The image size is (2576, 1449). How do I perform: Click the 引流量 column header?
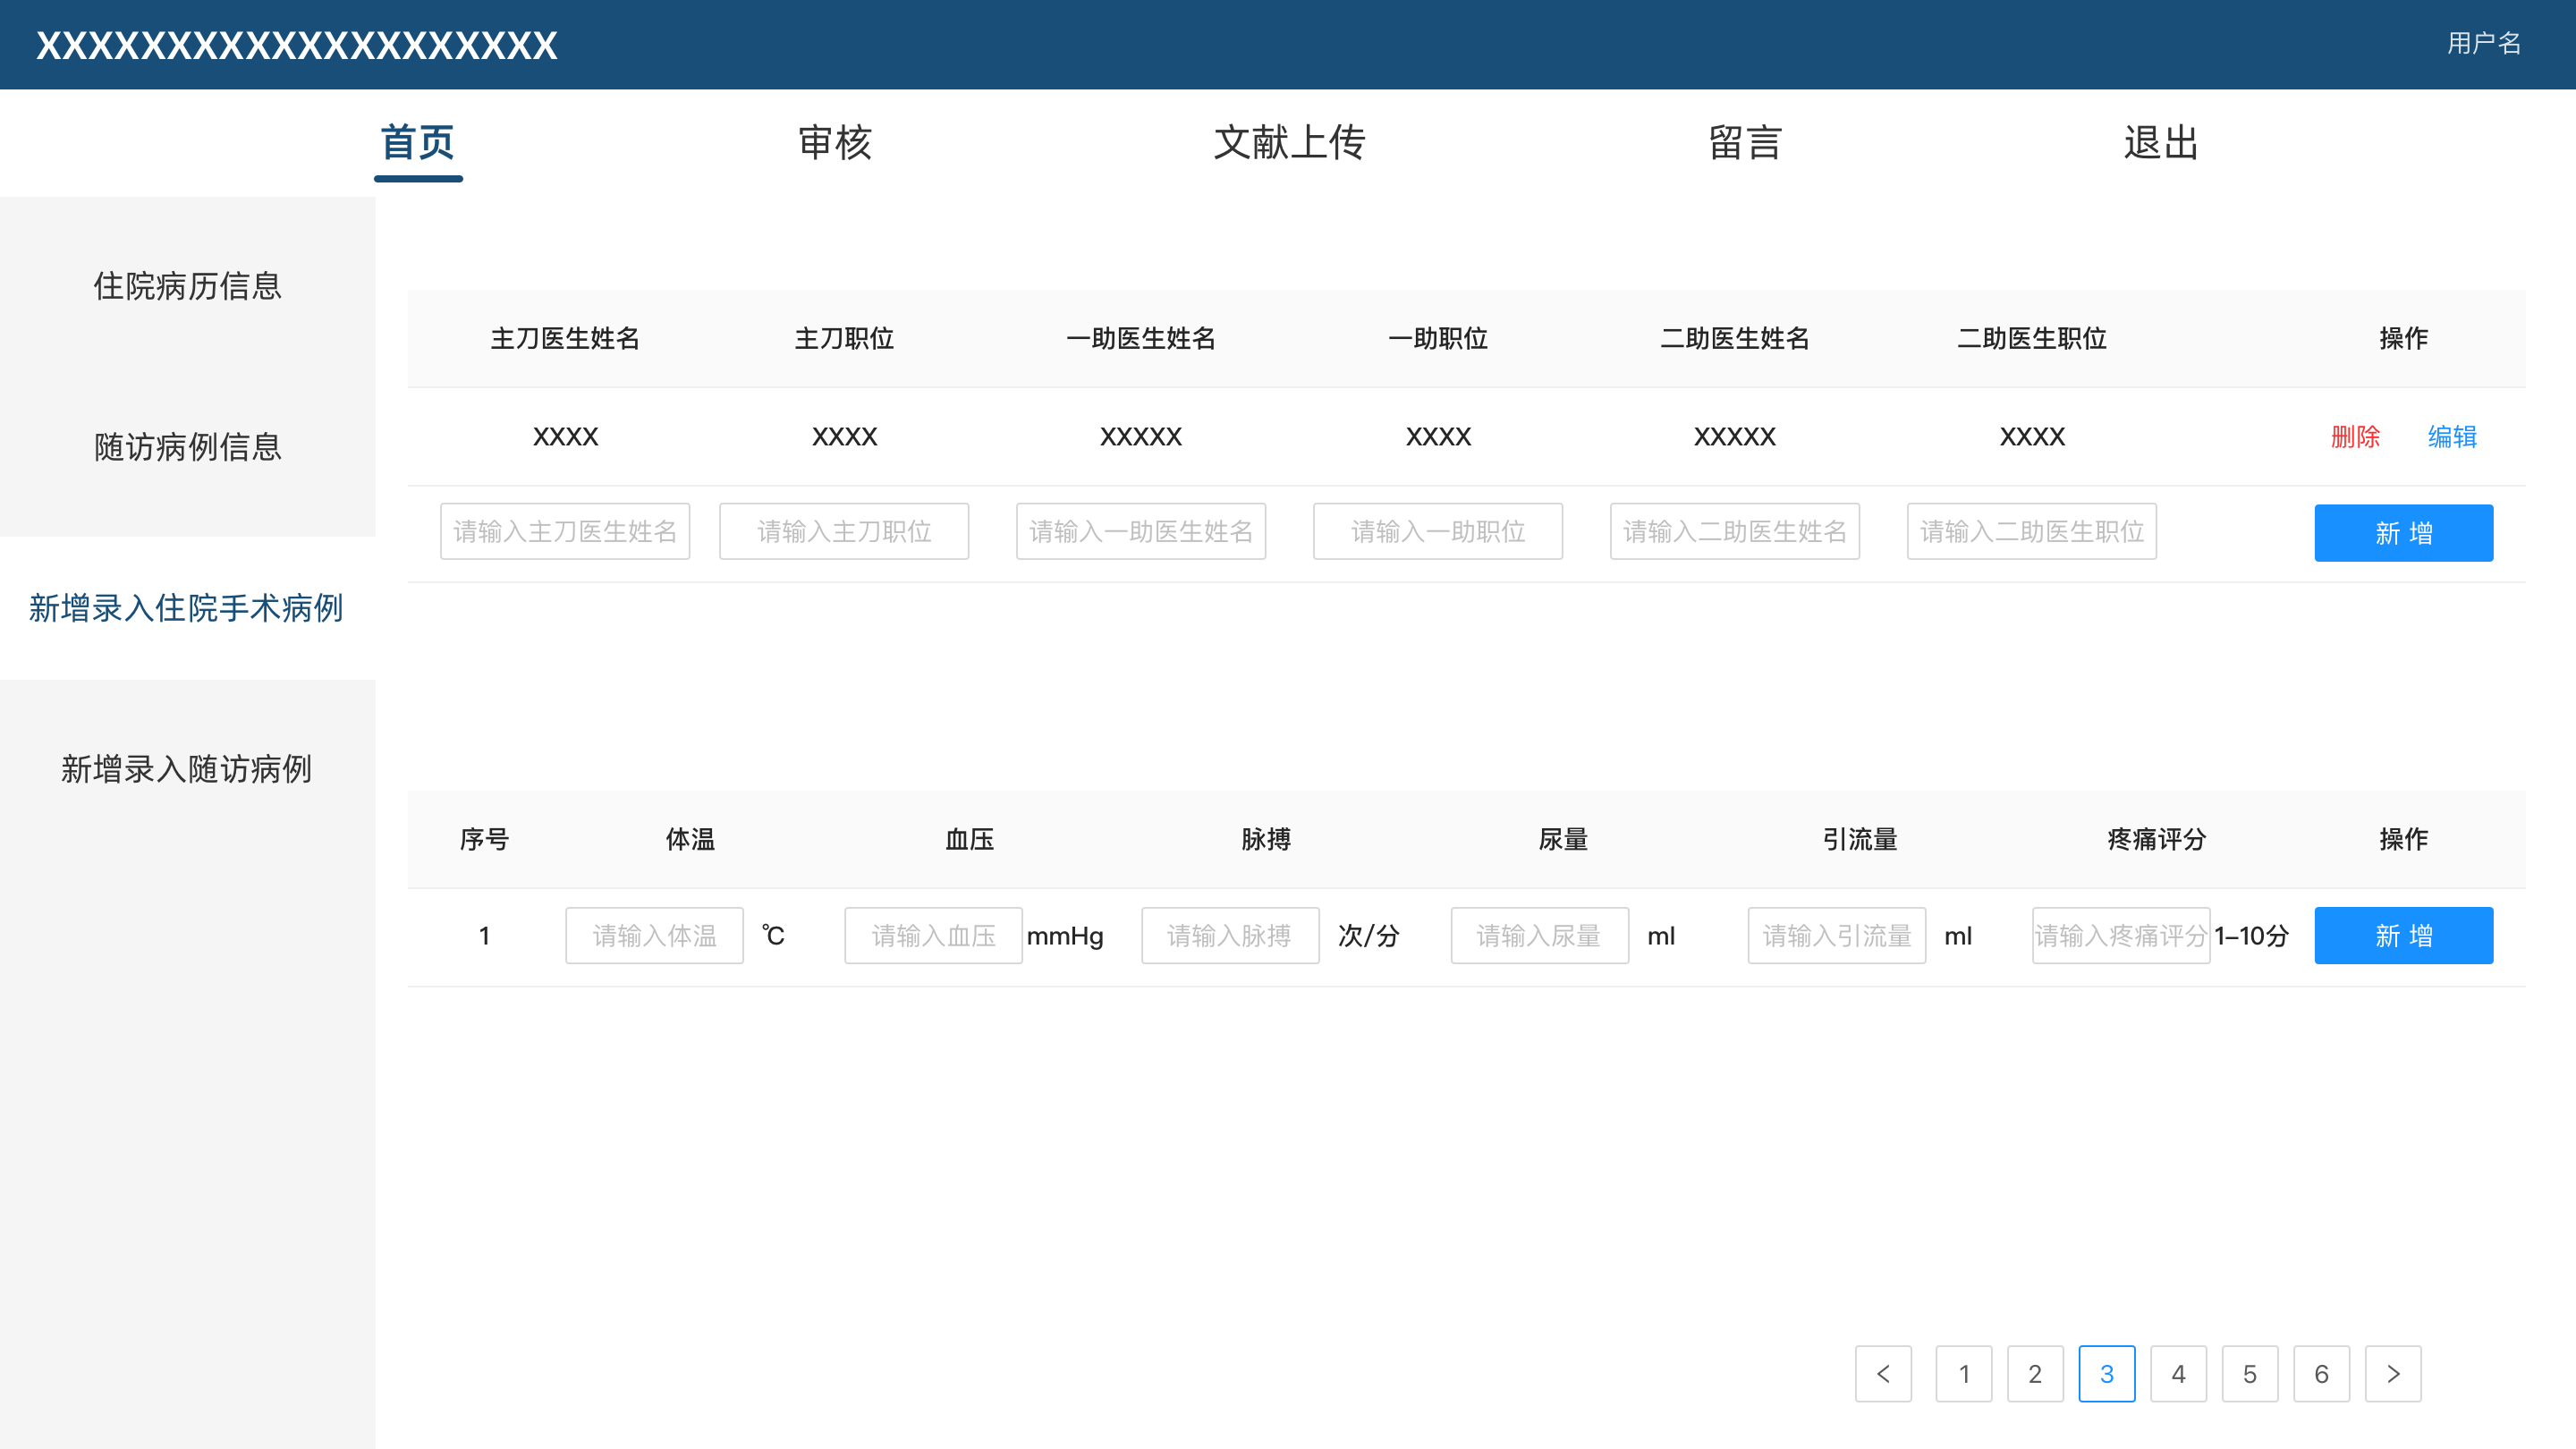pos(1859,839)
